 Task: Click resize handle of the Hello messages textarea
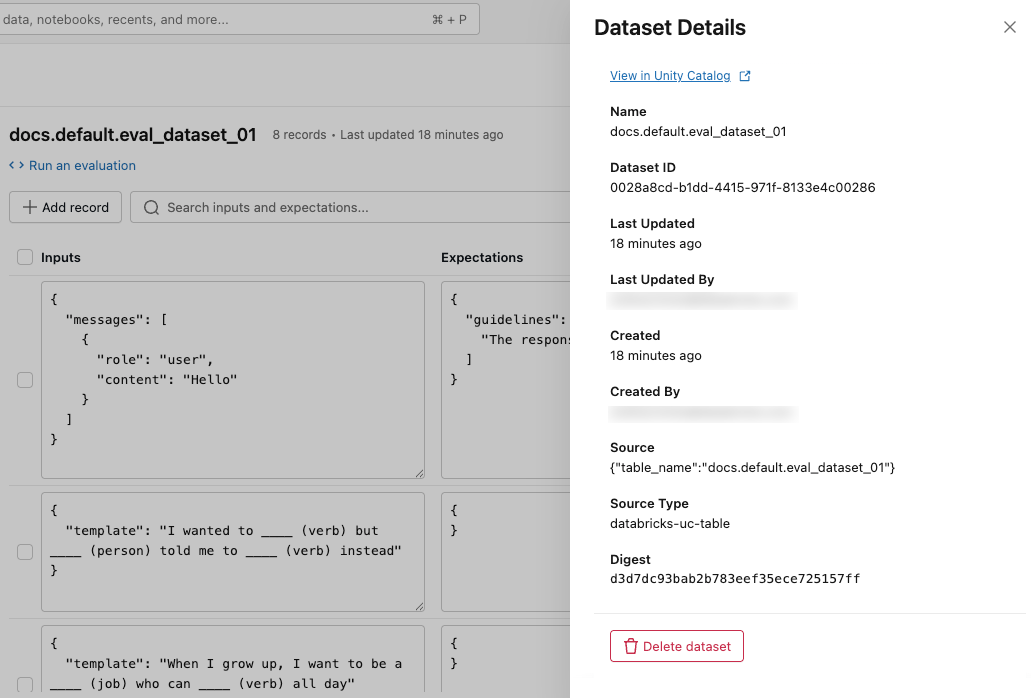(x=419, y=473)
